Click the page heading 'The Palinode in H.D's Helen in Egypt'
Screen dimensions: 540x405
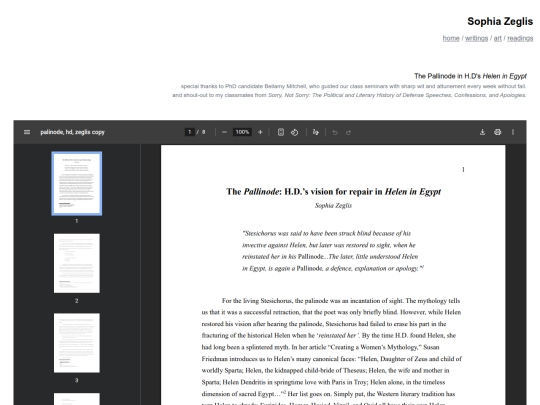(x=470, y=76)
